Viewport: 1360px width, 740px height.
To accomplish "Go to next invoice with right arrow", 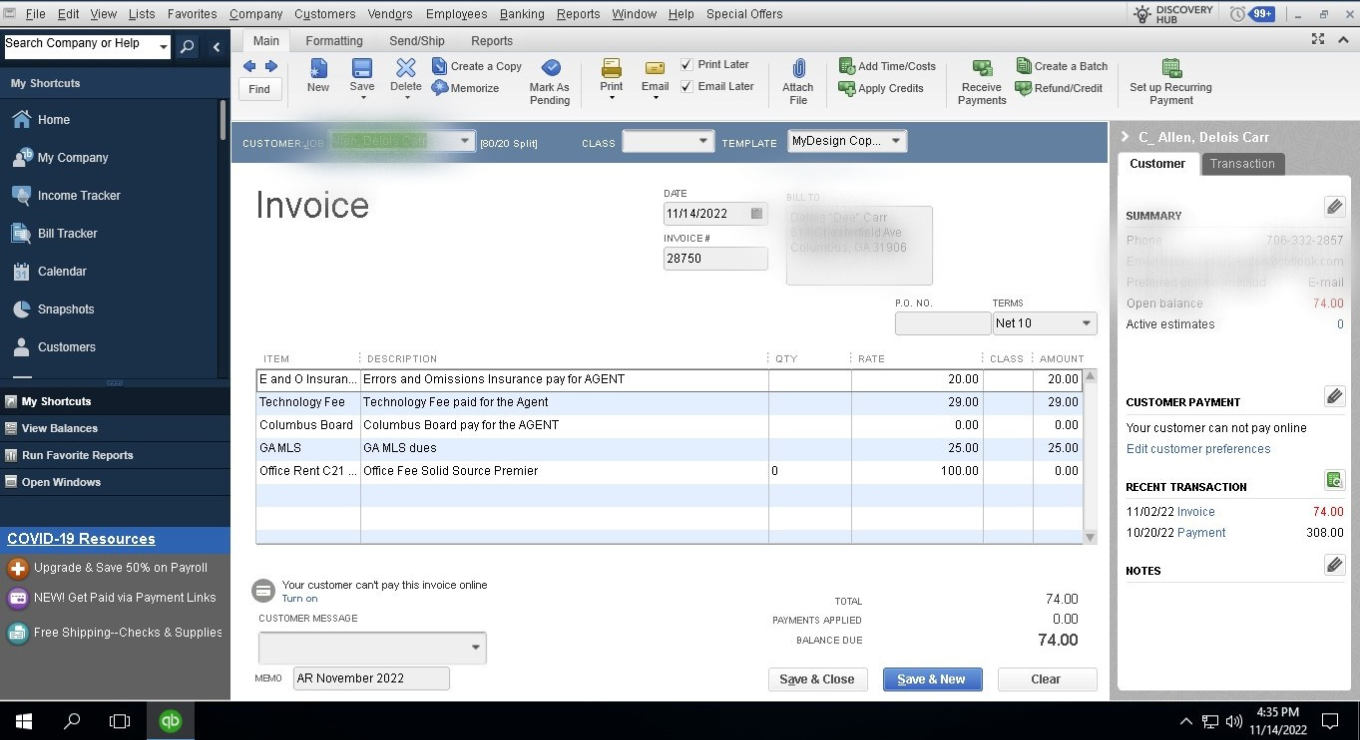I will point(271,66).
